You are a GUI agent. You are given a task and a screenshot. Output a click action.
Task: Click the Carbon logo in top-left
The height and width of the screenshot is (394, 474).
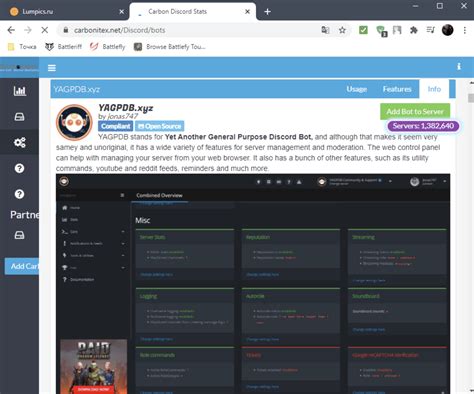coord(19,68)
